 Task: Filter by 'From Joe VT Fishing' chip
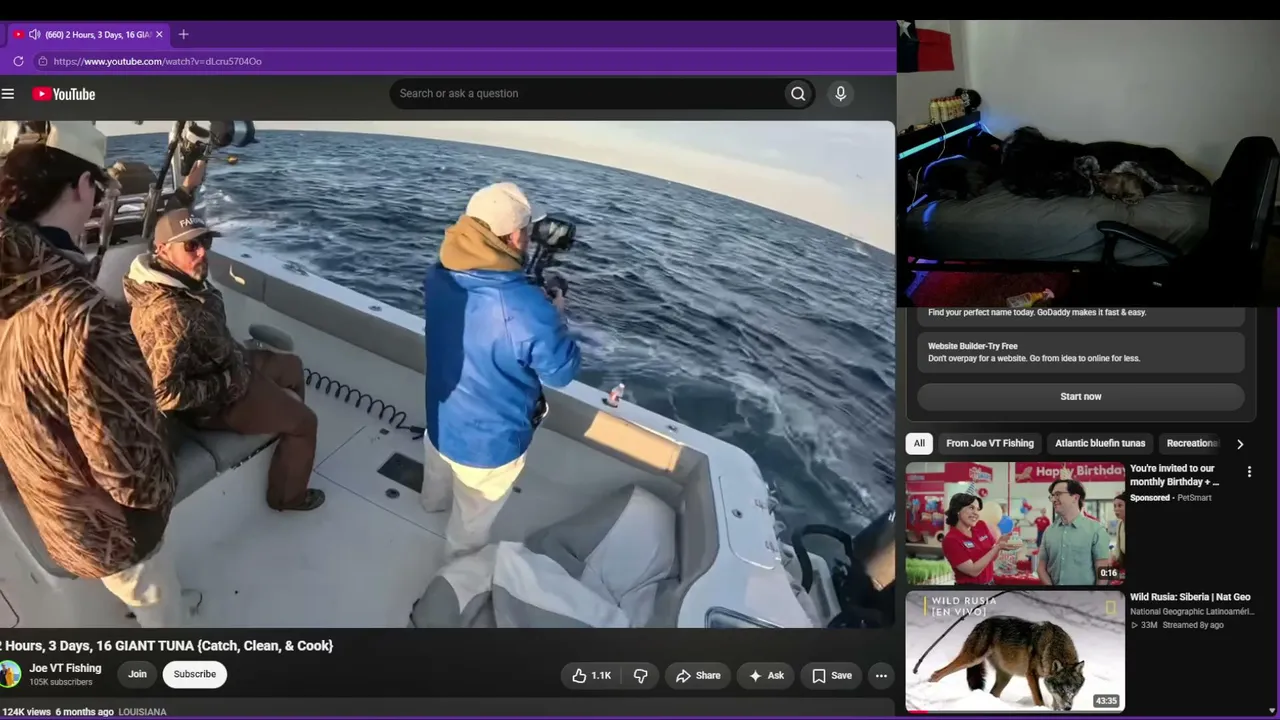coord(990,443)
